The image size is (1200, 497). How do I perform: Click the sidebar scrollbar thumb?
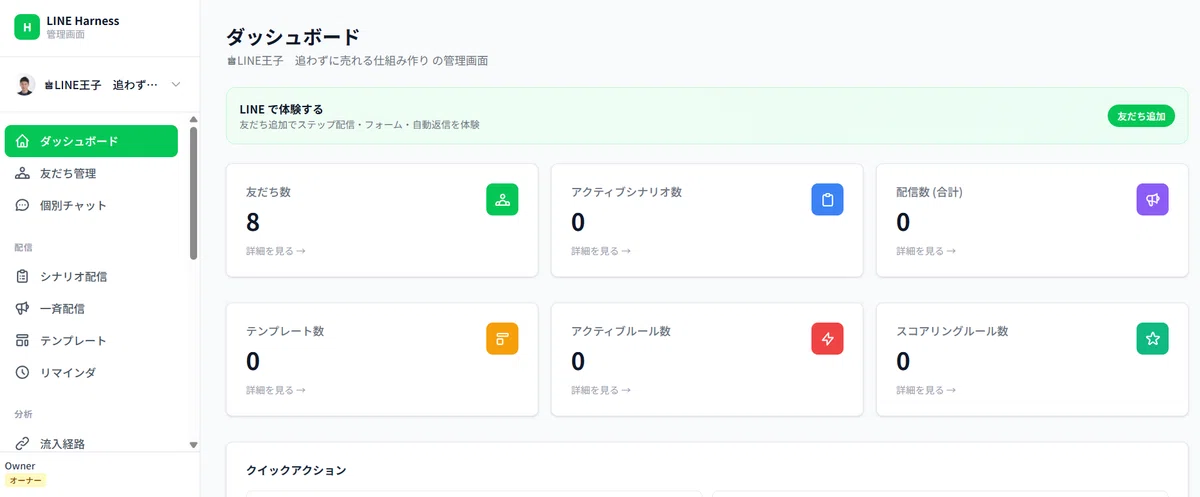click(194, 192)
